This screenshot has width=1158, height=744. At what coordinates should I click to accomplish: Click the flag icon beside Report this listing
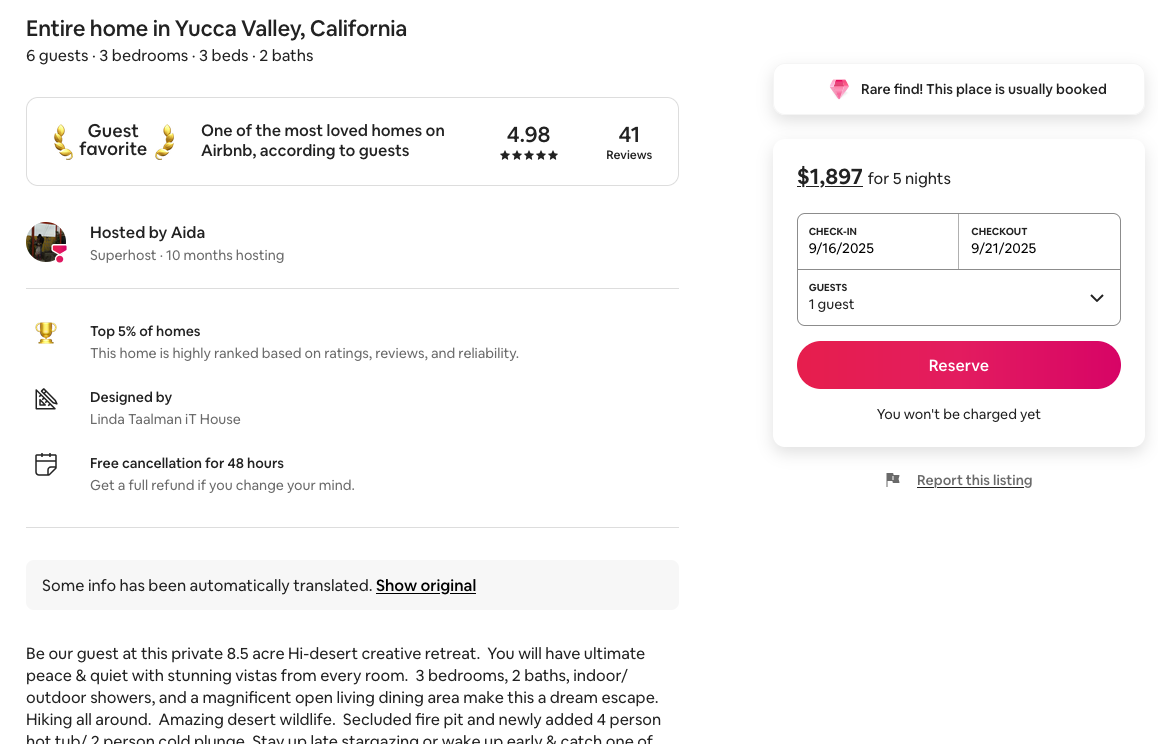coord(893,480)
